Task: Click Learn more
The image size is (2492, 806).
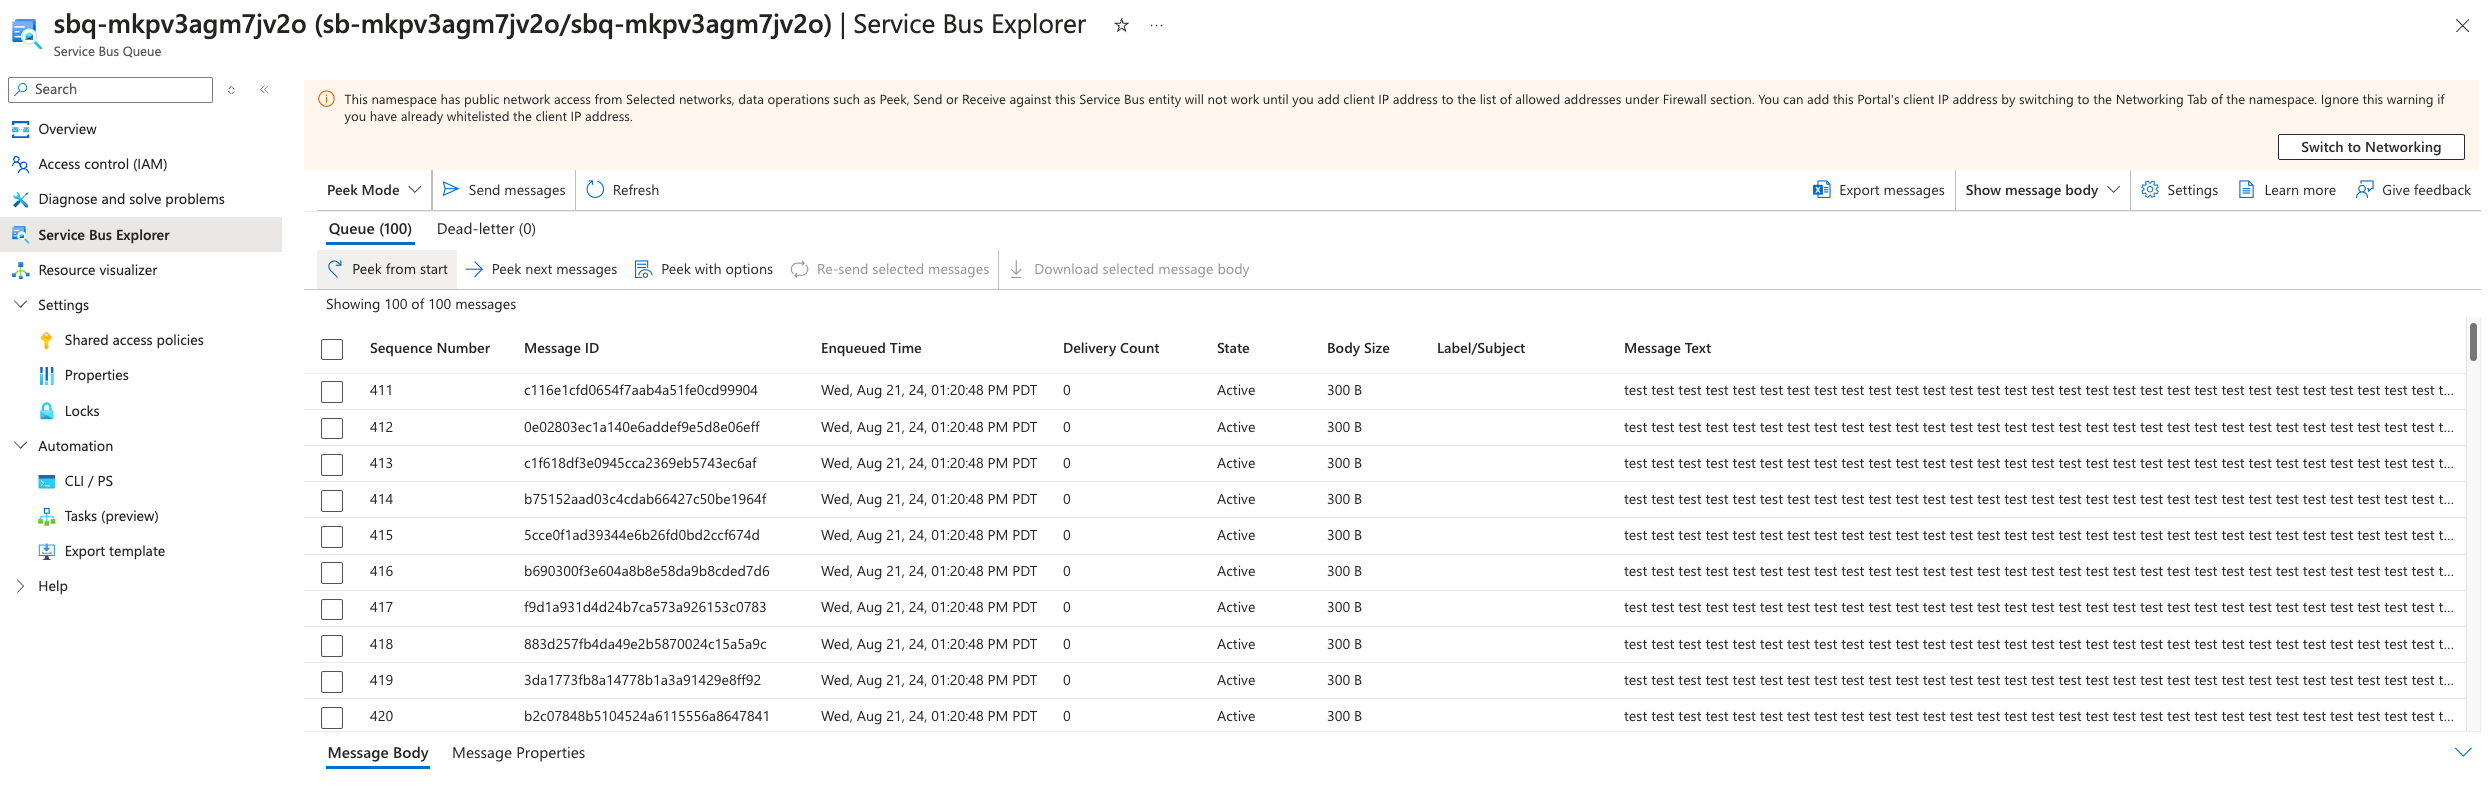Action: pos(2287,190)
